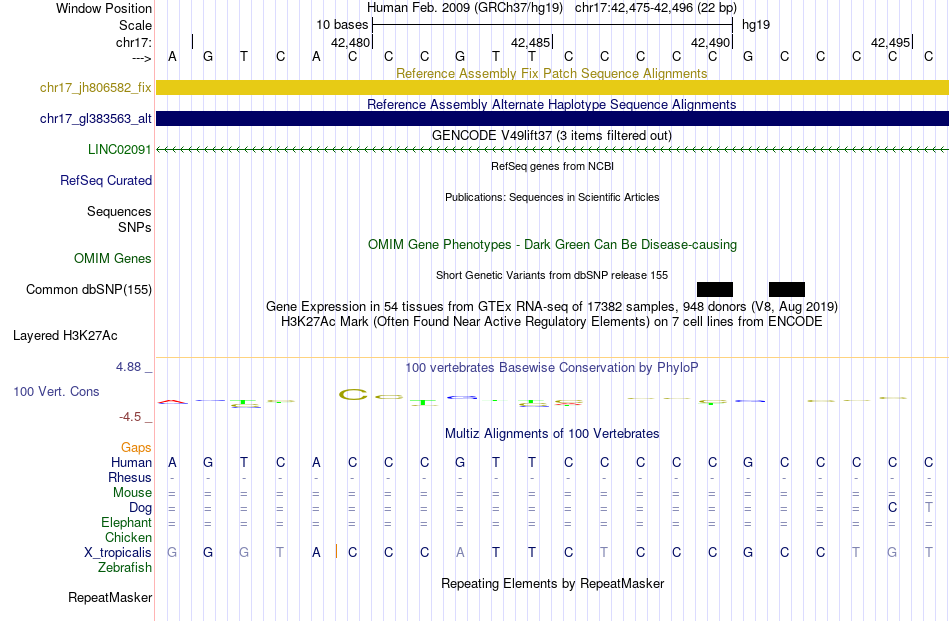Open the H3K27Ac Mark ENCODE track title
This screenshot has height=621, width=950.
point(552,322)
